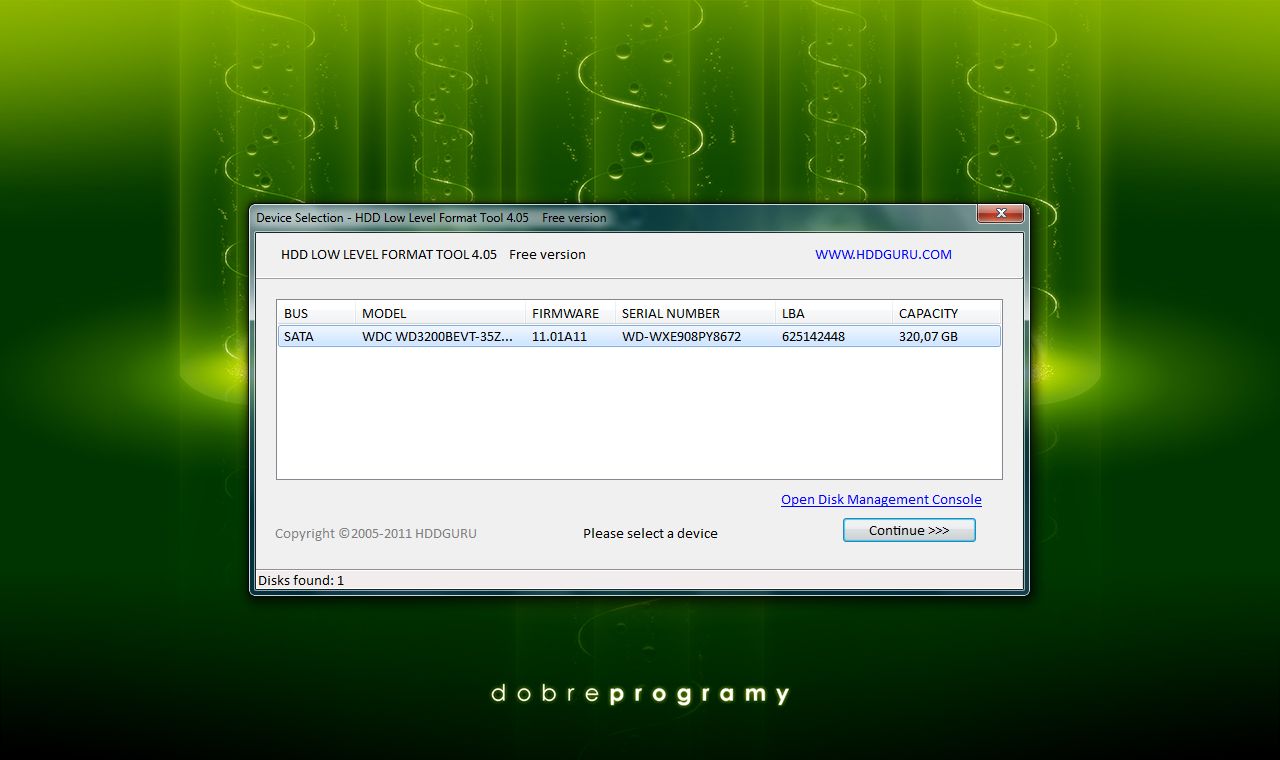
Task: Click serial number WD-WXE908PY8672
Action: [x=681, y=336]
